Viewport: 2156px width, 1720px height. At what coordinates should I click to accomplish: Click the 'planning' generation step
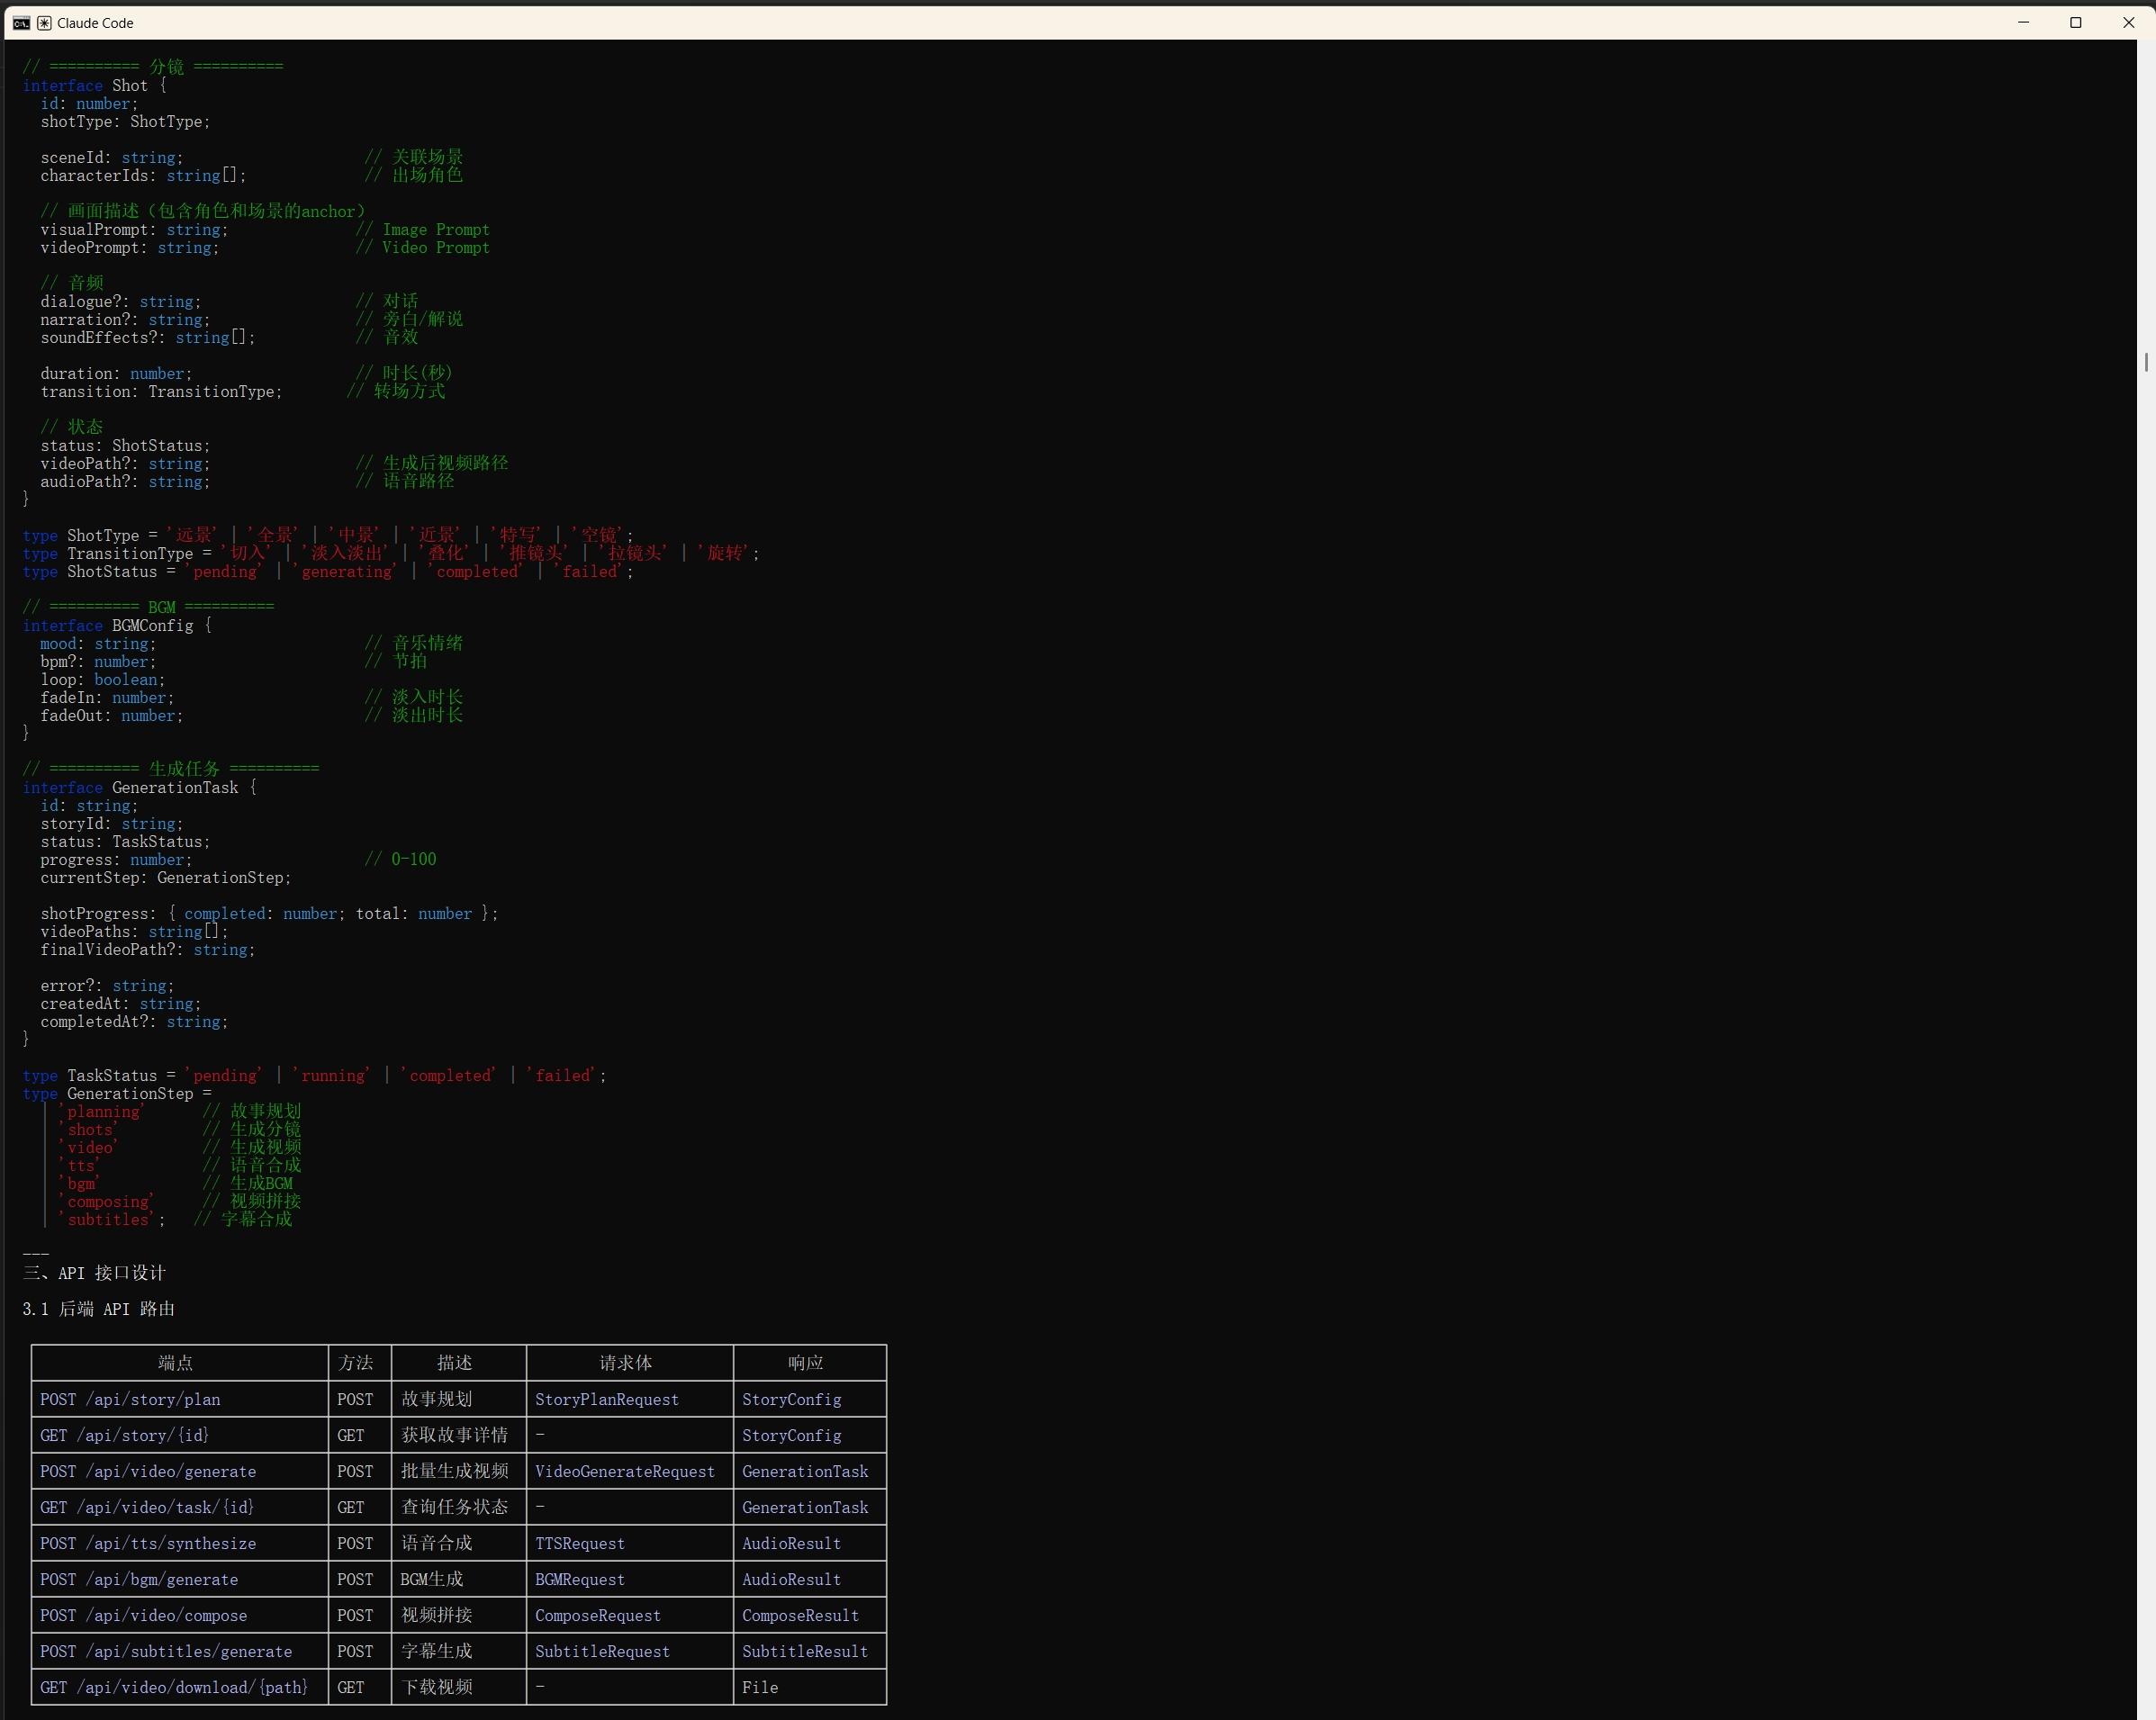point(102,1112)
